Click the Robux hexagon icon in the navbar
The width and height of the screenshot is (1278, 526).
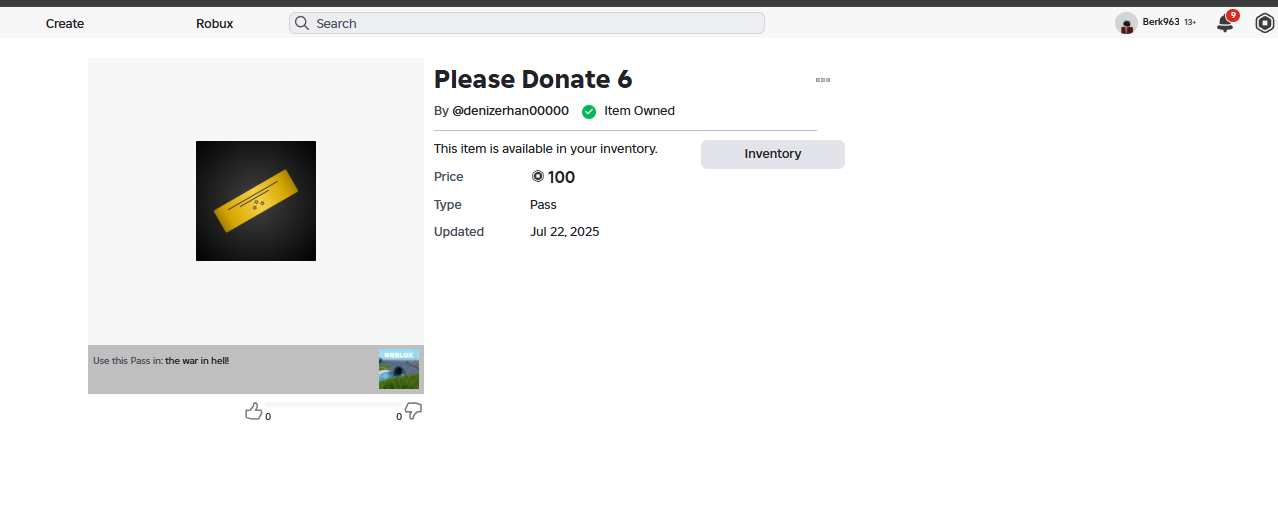(1264, 24)
